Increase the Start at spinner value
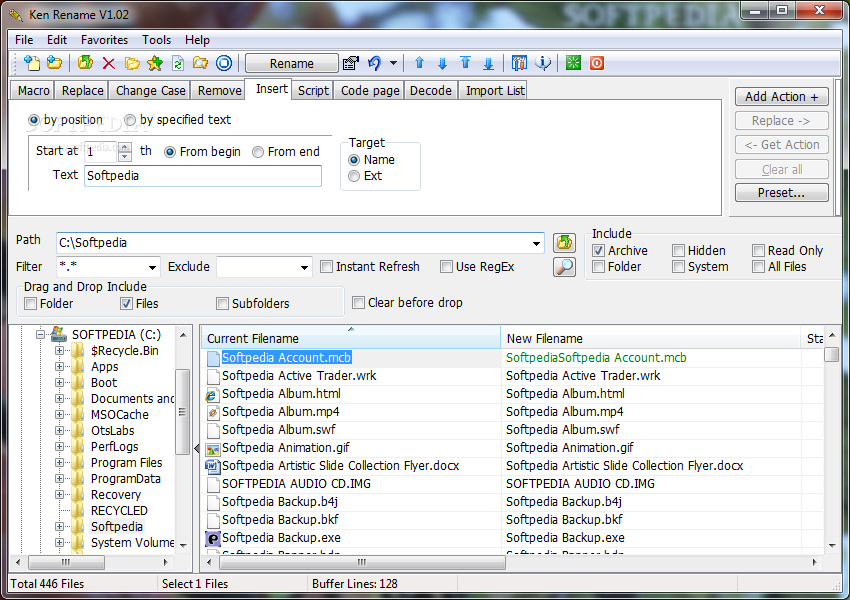Viewport: 850px width, 600px height. [x=125, y=147]
